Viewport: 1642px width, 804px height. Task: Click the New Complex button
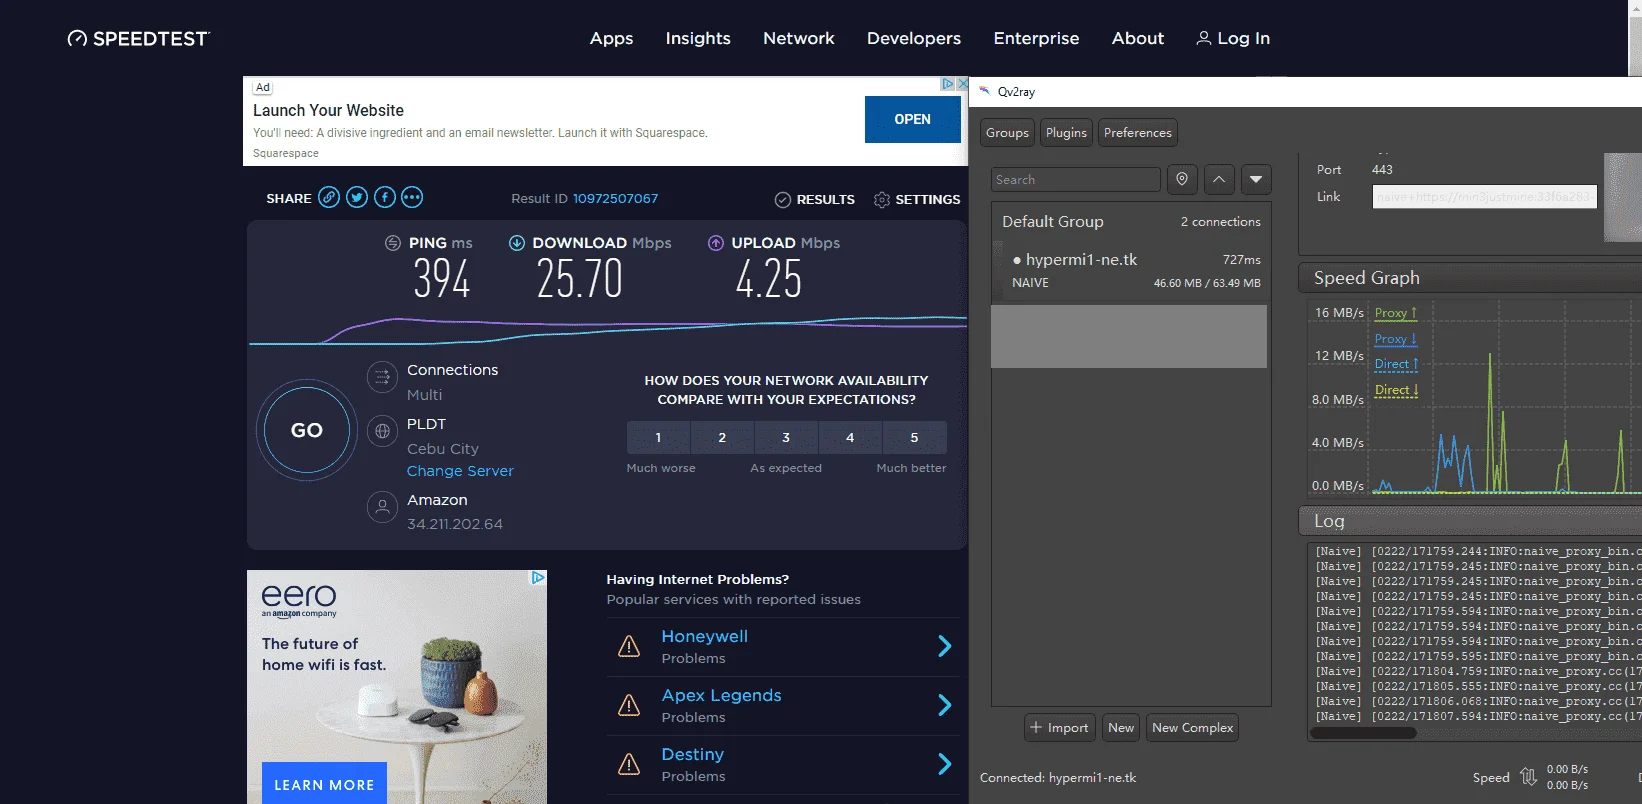(x=1192, y=728)
